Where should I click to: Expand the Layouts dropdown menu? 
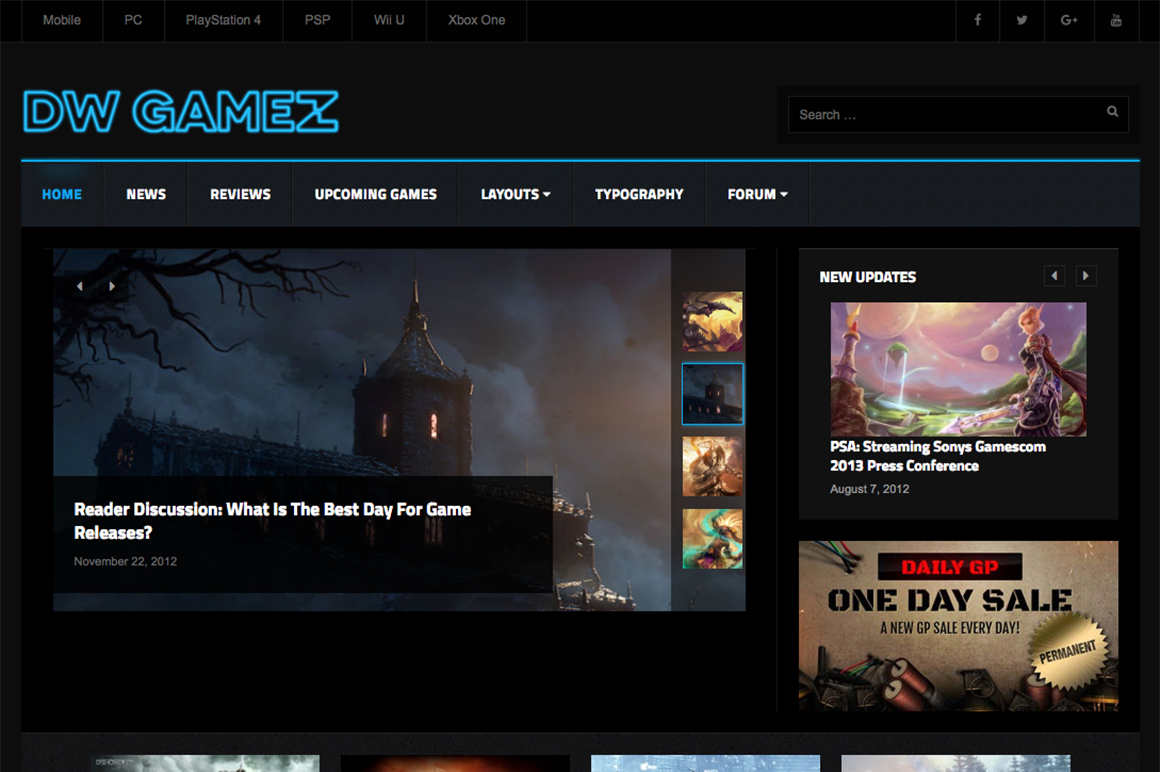516,194
